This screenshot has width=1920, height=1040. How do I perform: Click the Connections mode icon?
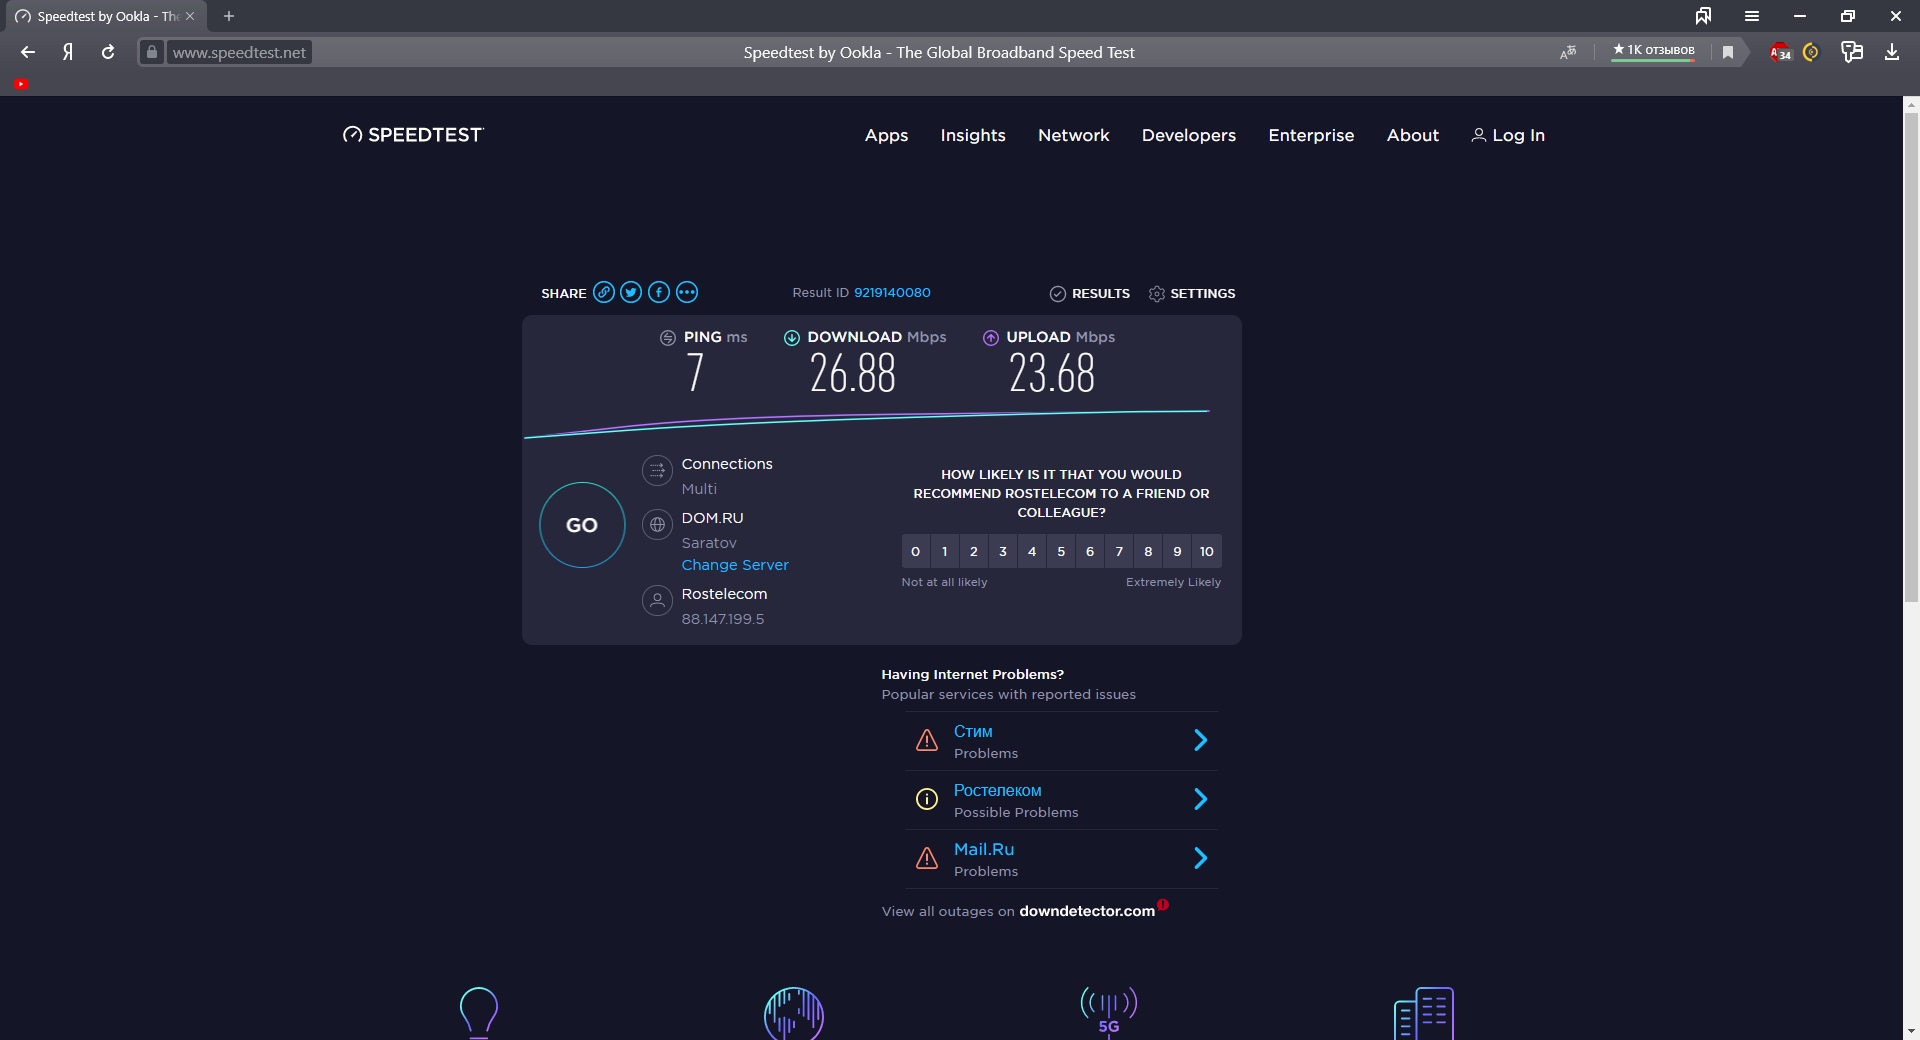point(657,470)
